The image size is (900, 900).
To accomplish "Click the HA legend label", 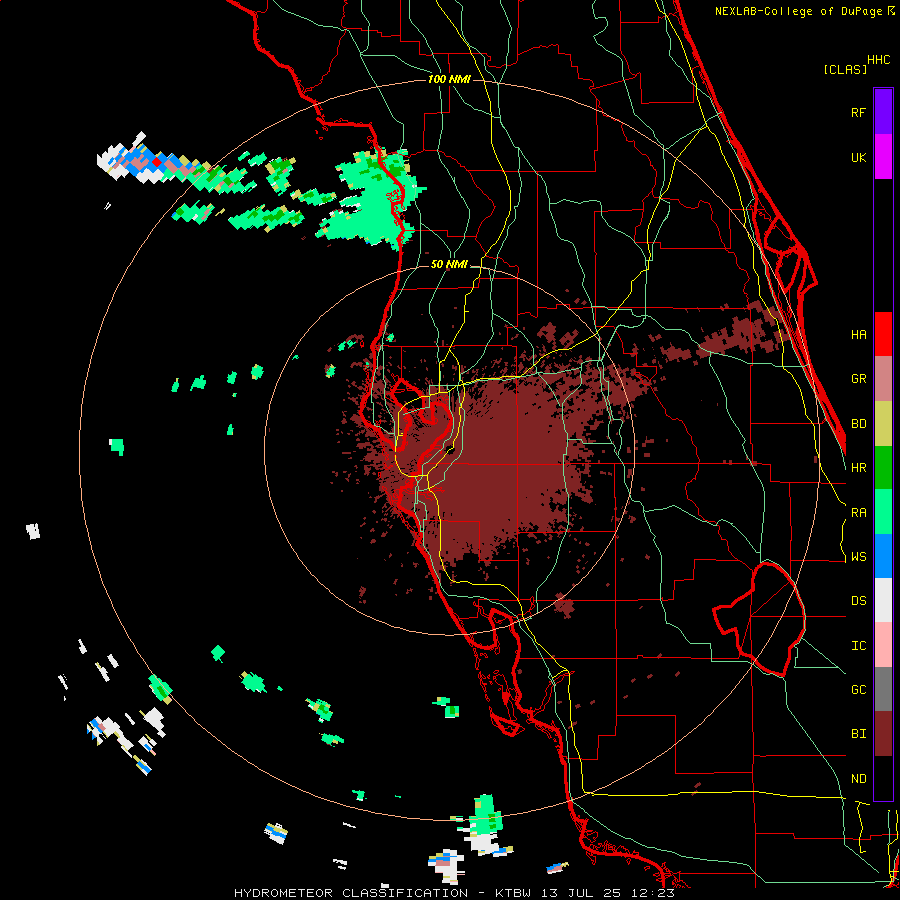I will click(x=859, y=335).
